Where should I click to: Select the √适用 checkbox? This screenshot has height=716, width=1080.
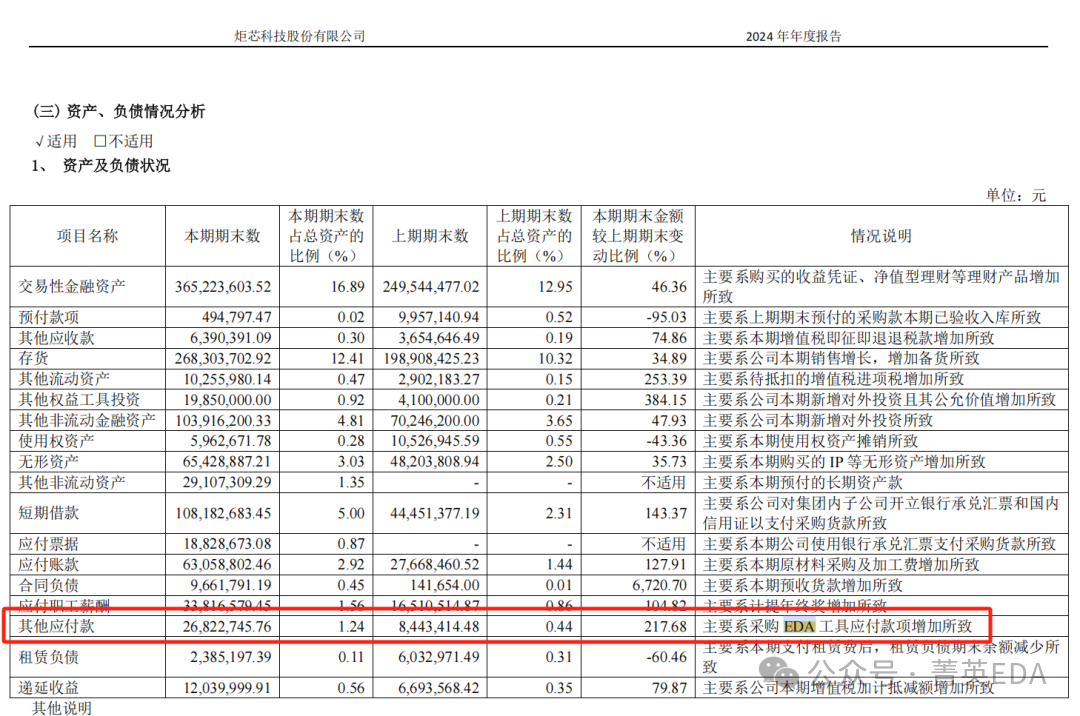pyautogui.click(x=56, y=140)
